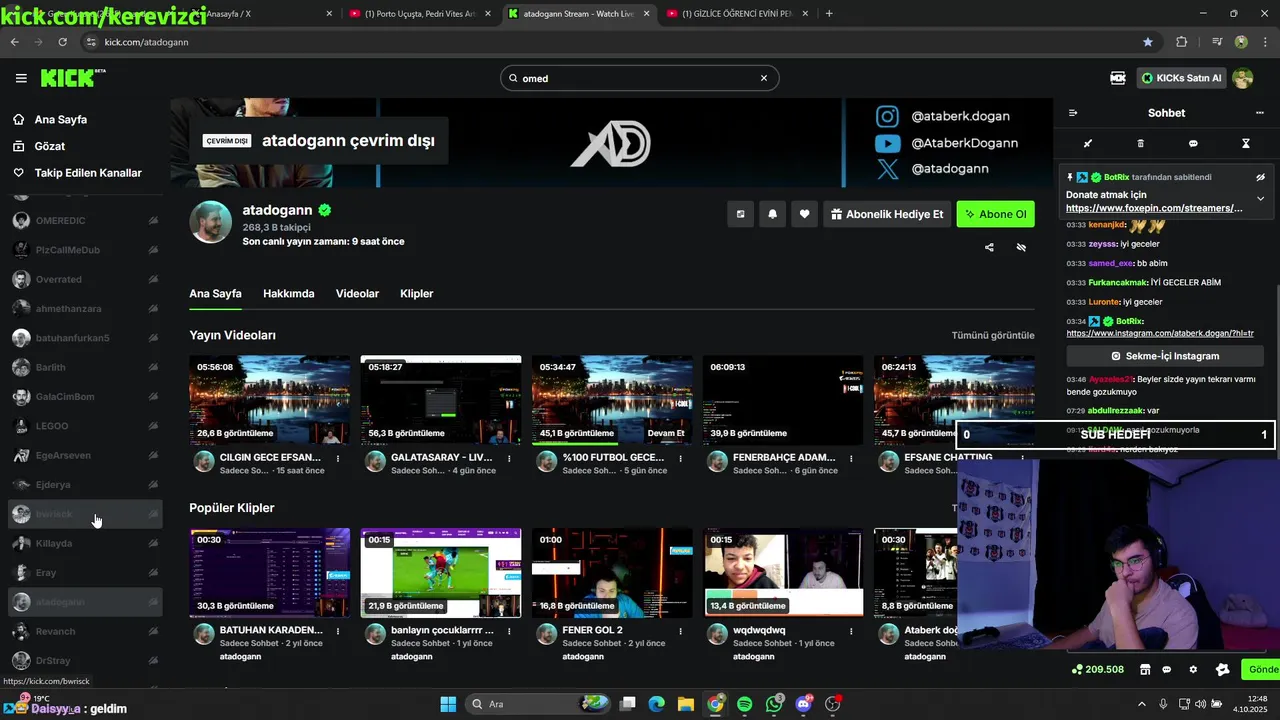
Task: Toggle hide icon next to OMEREDIC
Action: point(153,220)
